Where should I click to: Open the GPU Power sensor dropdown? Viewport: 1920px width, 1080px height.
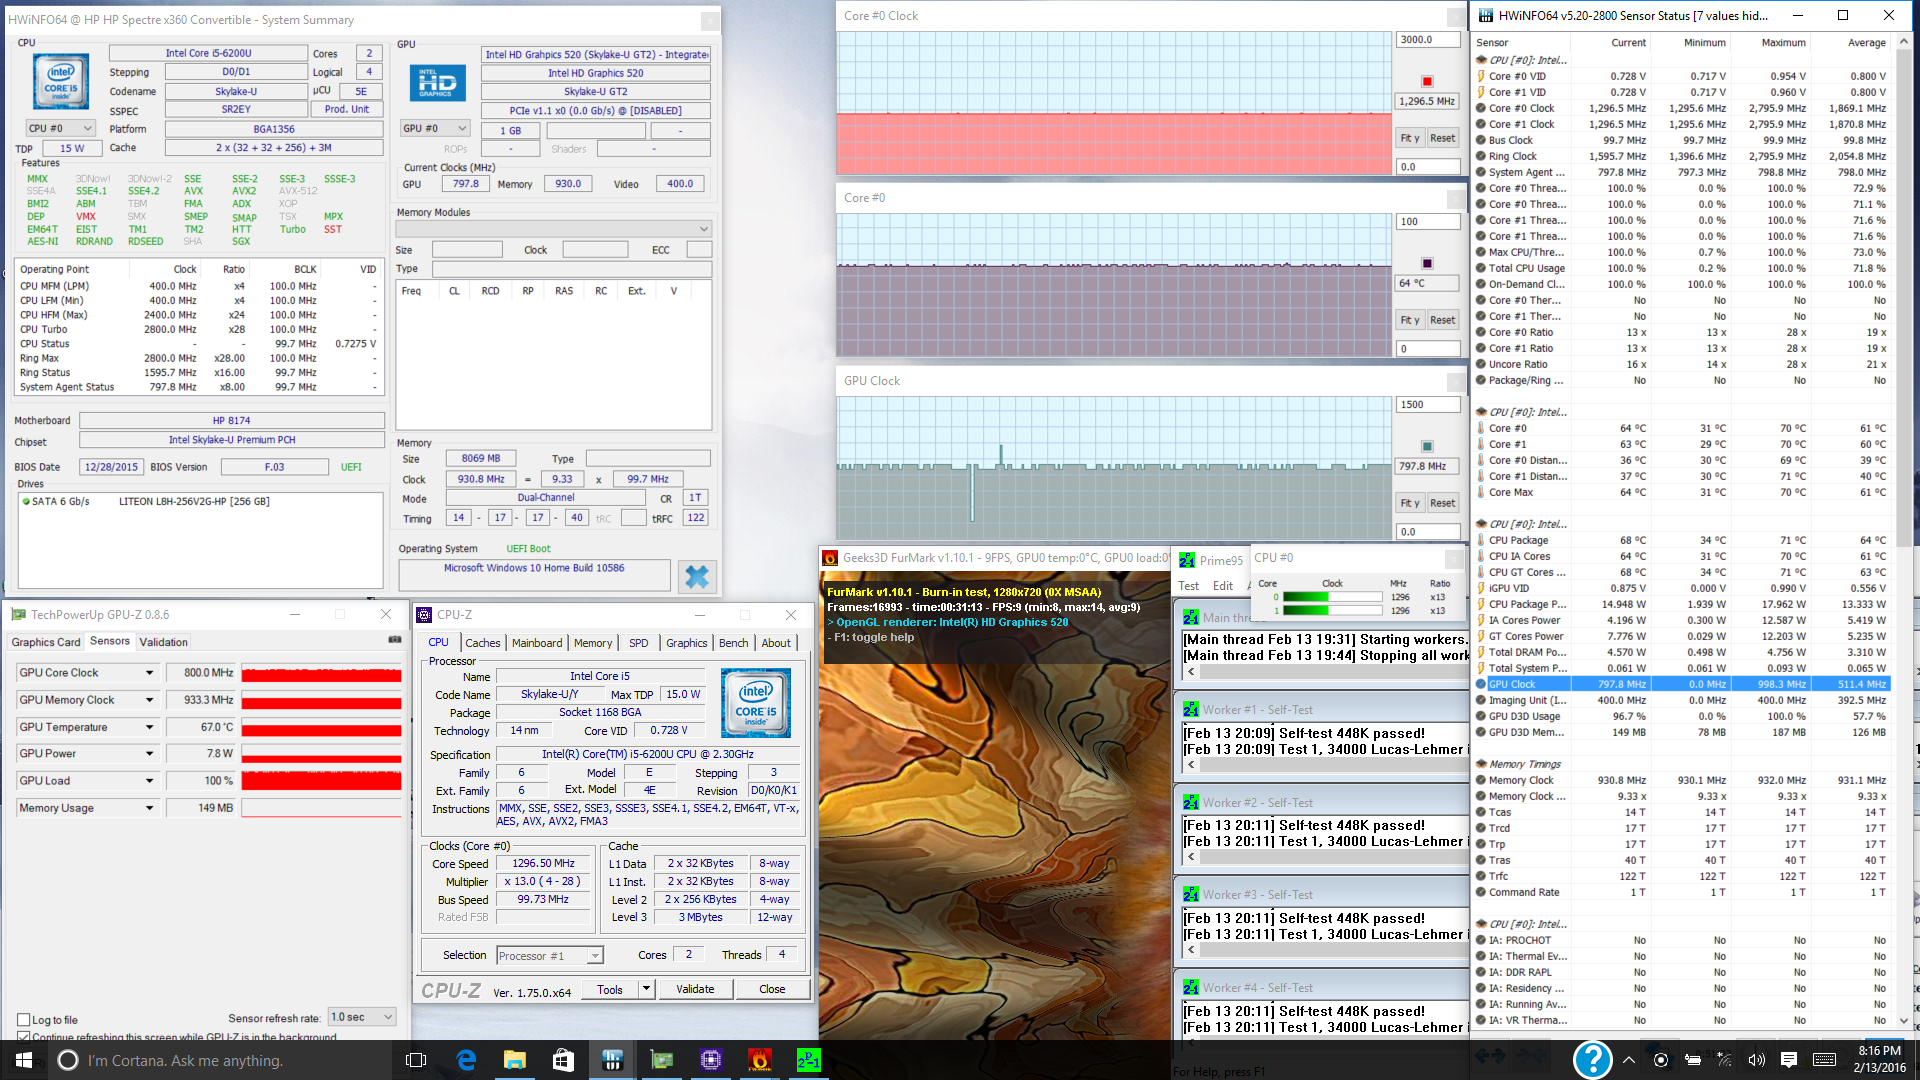click(x=150, y=754)
